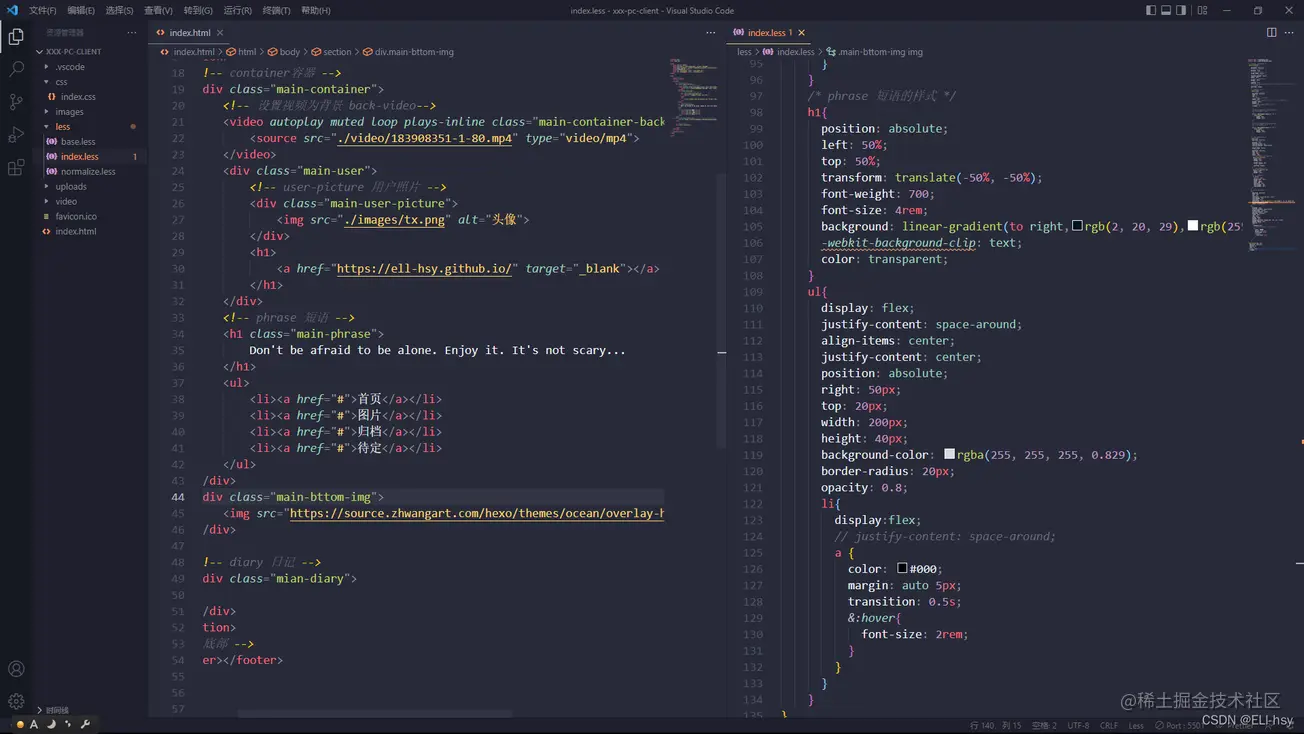Toggle primary sidebar visibility
The width and height of the screenshot is (1304, 734).
tap(1151, 10)
